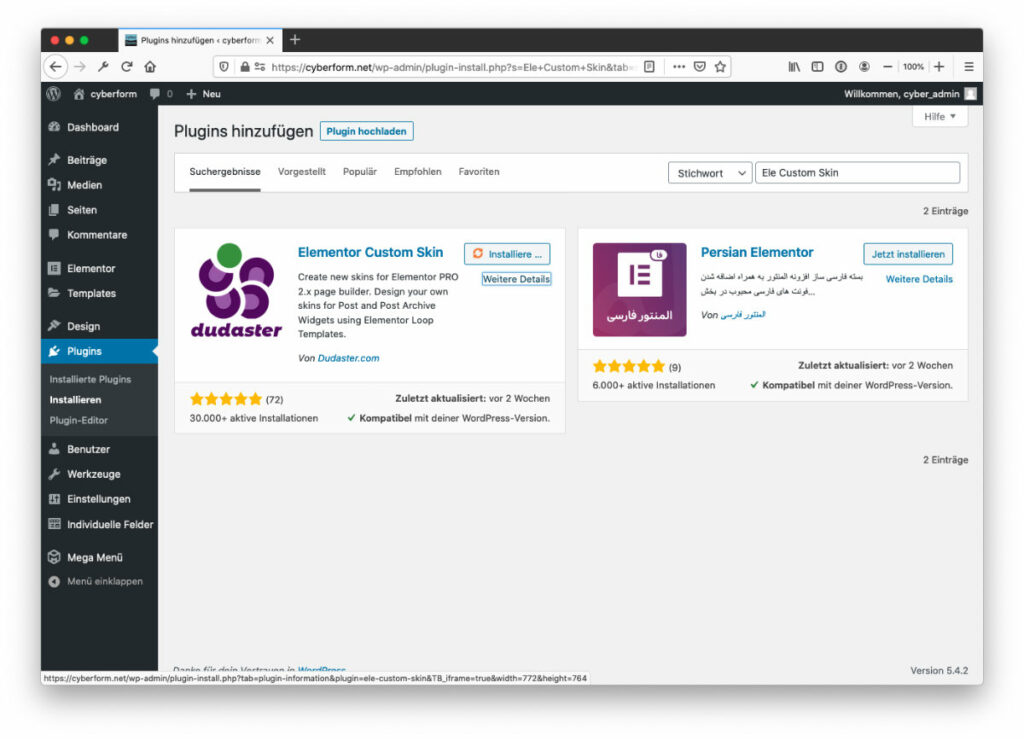This screenshot has height=739, width=1024.
Task: Click Jetzt installieren for Persian Elementor
Action: (x=908, y=254)
